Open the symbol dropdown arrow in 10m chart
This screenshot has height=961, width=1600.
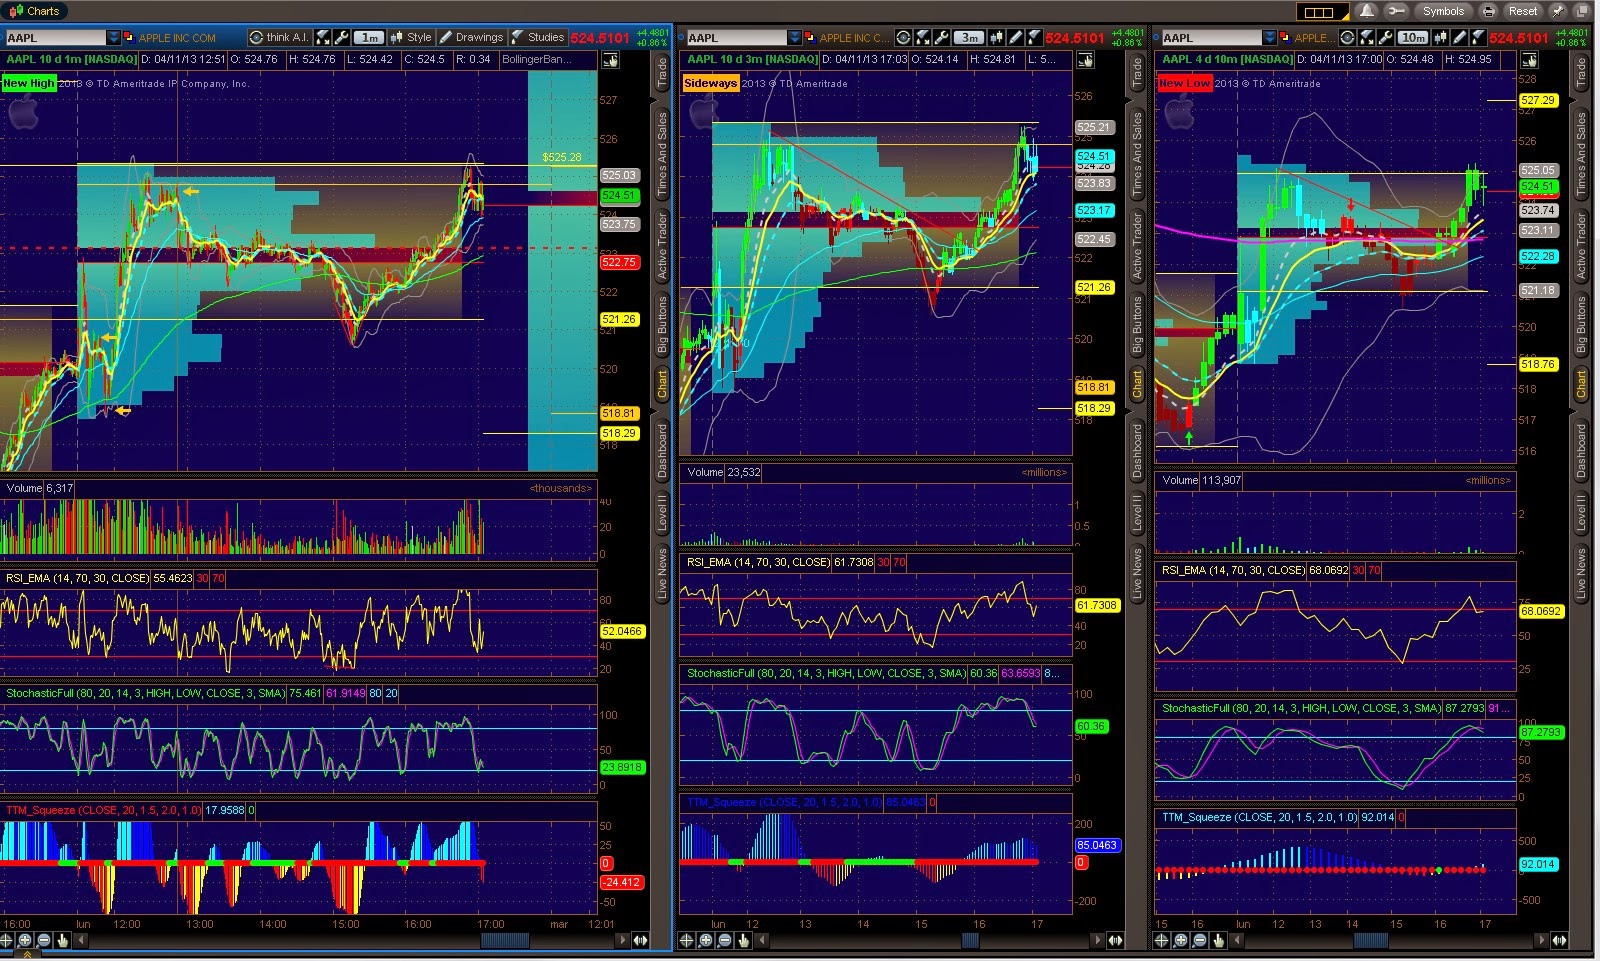pos(1269,38)
